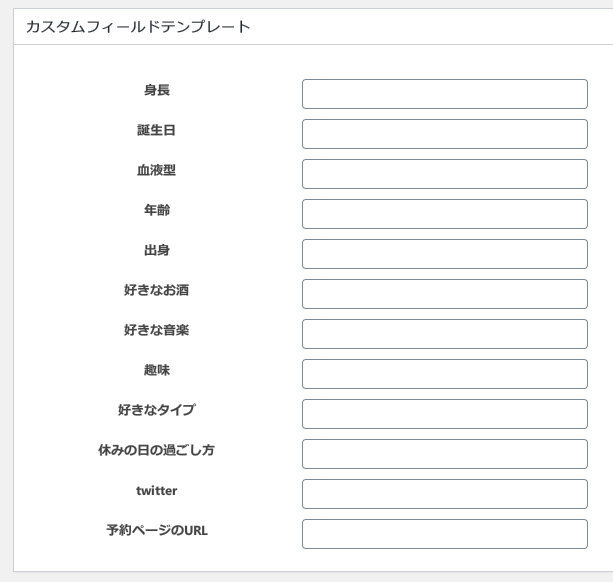Click the 身長 field label
This screenshot has height=582, width=613.
(x=157, y=90)
